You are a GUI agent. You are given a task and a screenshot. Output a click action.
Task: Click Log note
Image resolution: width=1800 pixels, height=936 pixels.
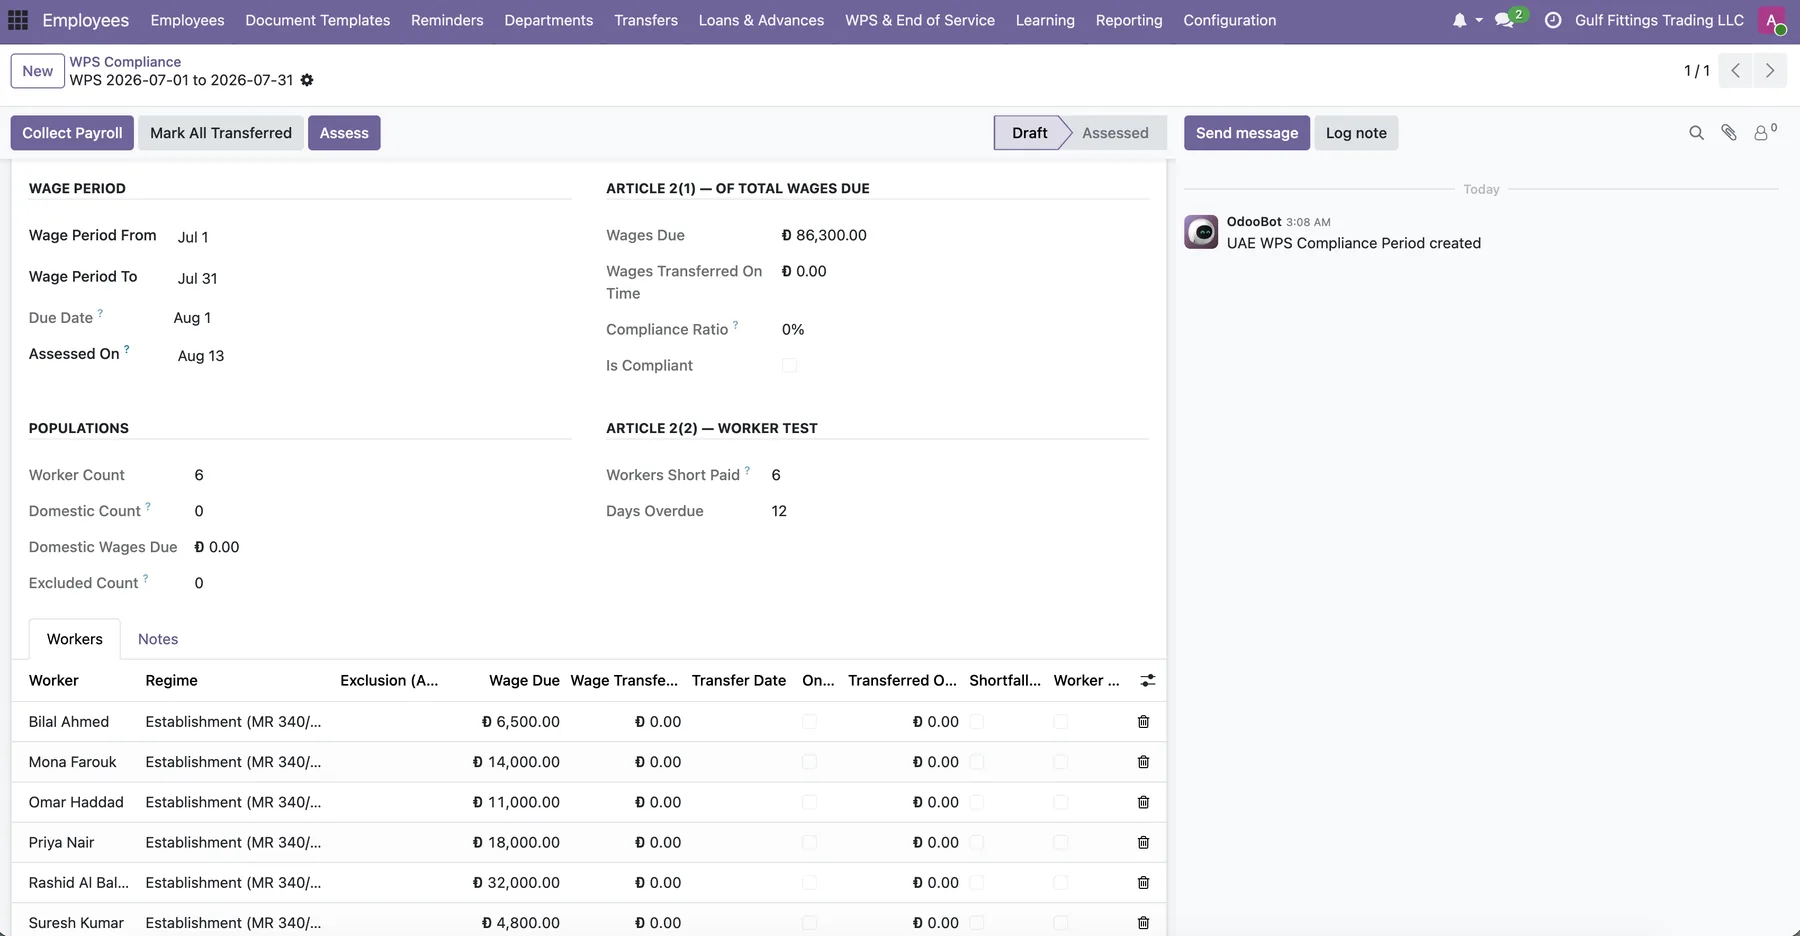(1356, 133)
